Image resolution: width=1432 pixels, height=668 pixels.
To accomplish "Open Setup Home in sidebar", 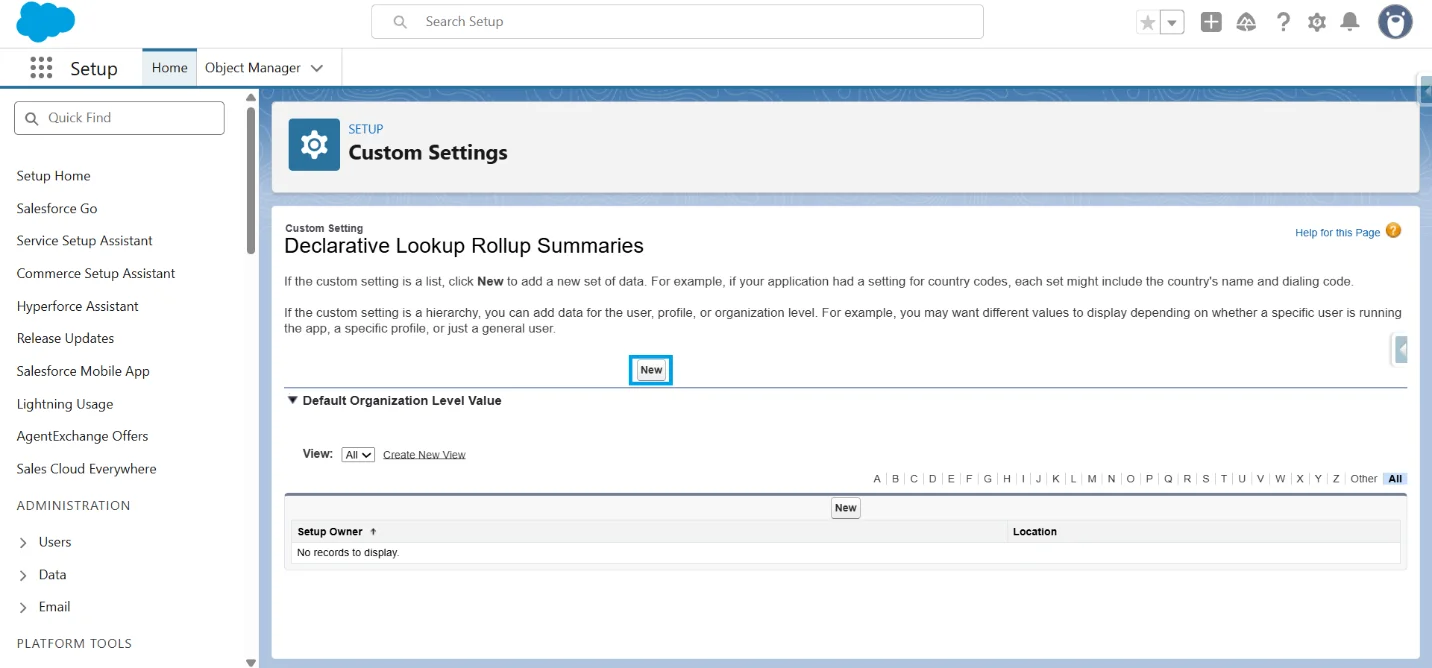I will 53,176.
